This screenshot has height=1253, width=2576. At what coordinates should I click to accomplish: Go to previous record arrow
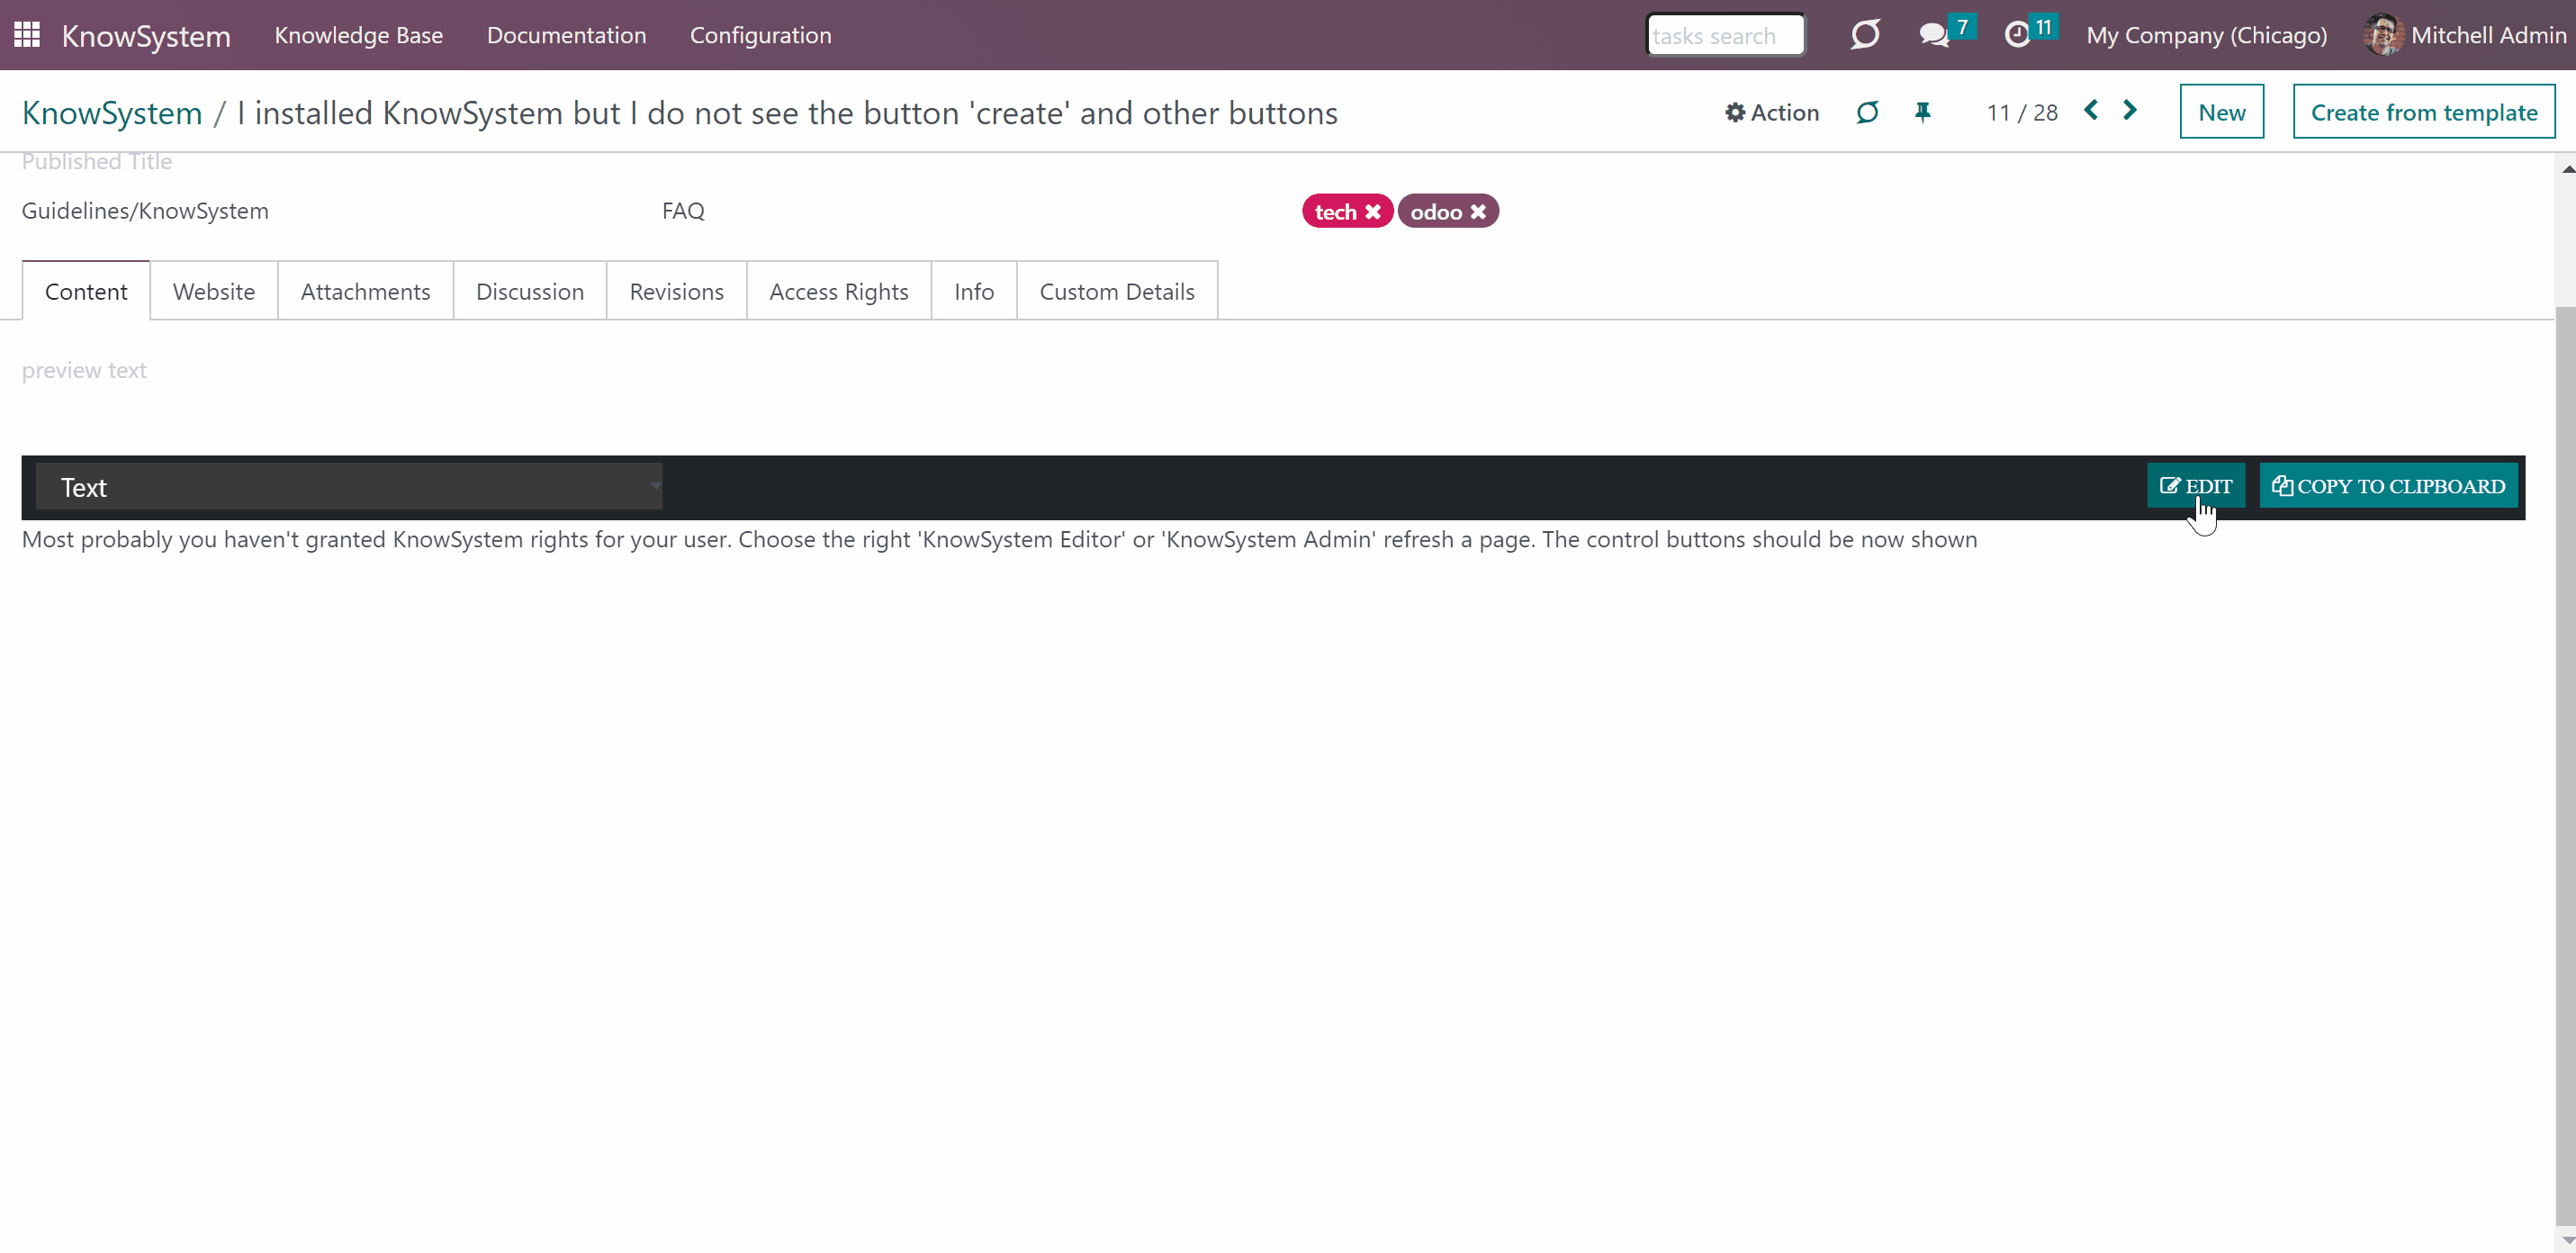(2091, 110)
